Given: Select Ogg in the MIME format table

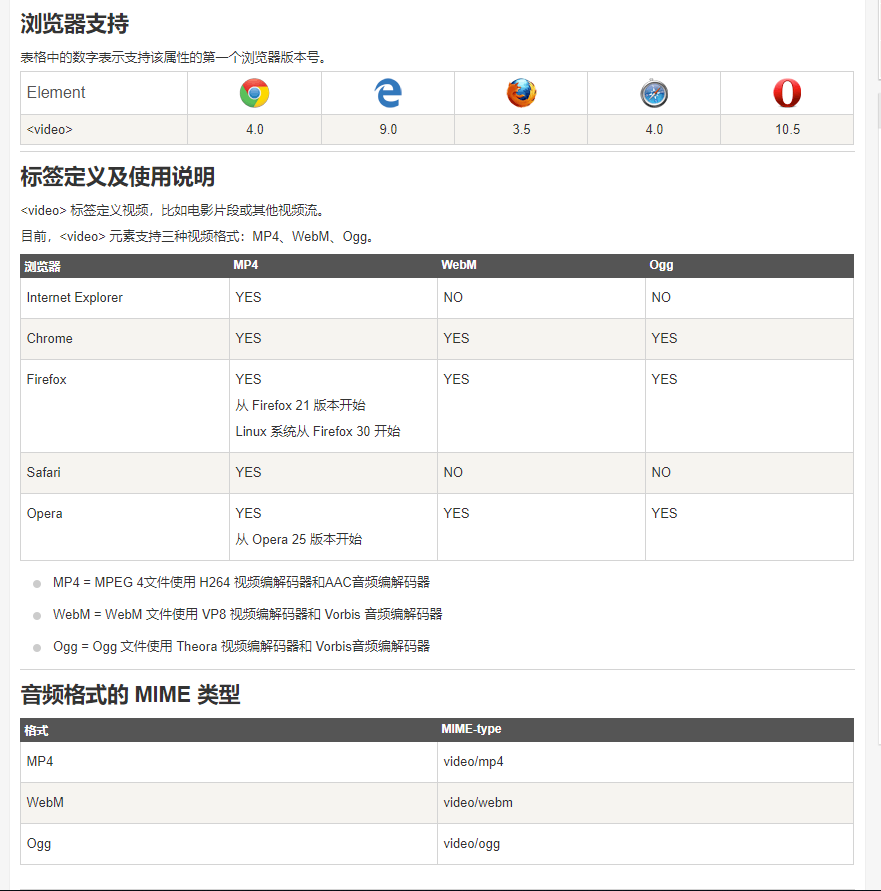Looking at the screenshot, I should point(228,844).
